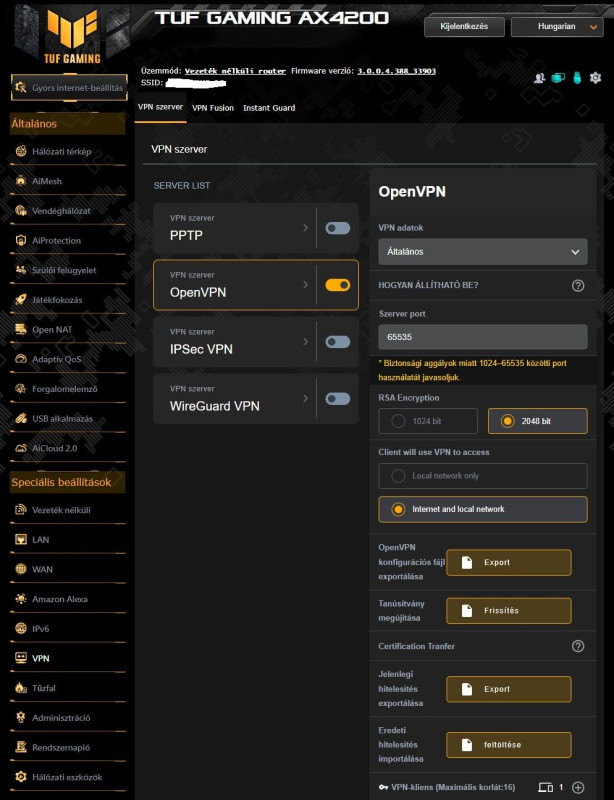This screenshot has height=800, width=614.
Task: Expand OpenVPN server details chevron
Action: [305, 285]
